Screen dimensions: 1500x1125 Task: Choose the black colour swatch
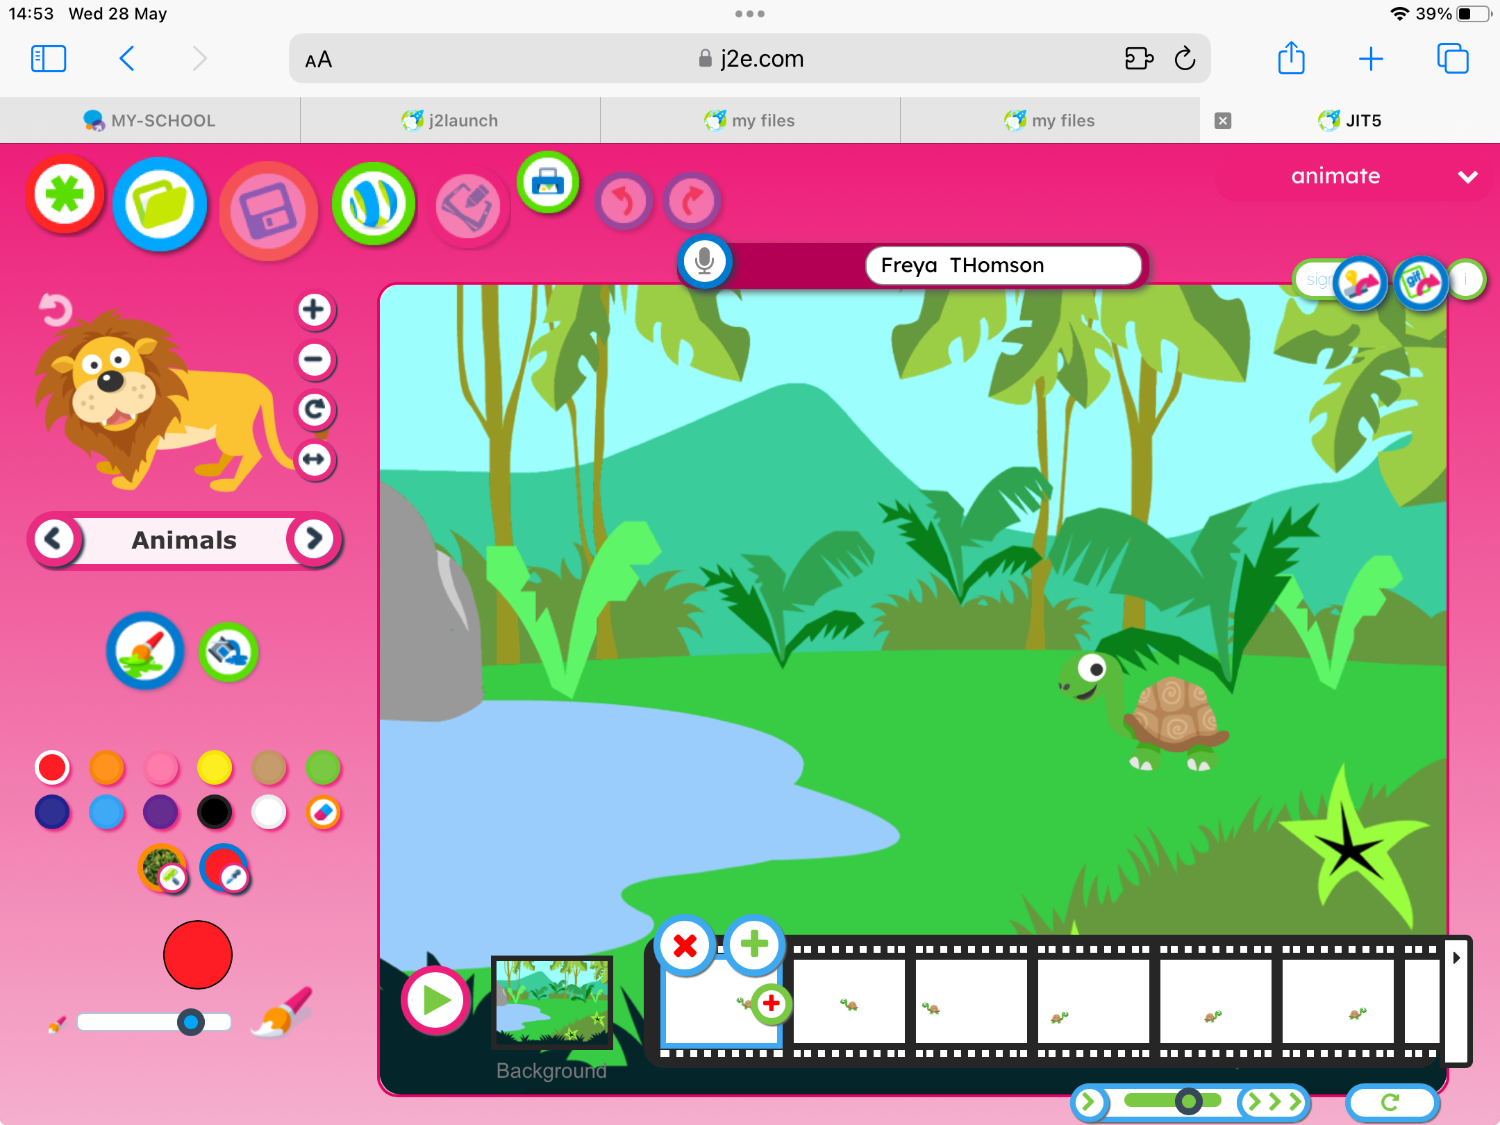coord(214,812)
